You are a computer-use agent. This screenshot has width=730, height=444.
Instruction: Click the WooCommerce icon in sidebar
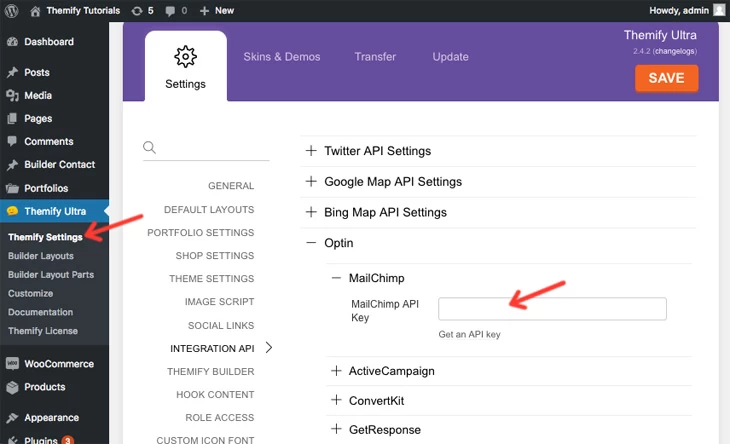(13, 363)
